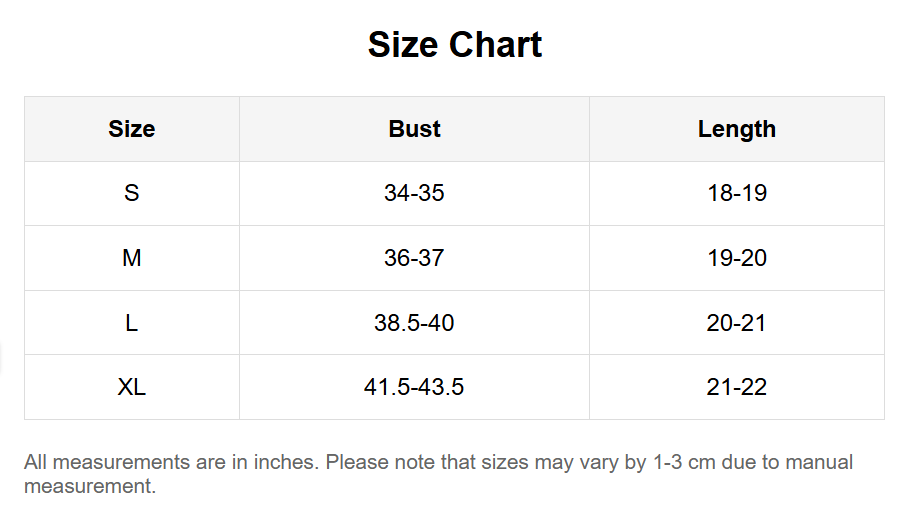This screenshot has width=913, height=529.
Task: Click the 21-22 length value
Action: (737, 387)
